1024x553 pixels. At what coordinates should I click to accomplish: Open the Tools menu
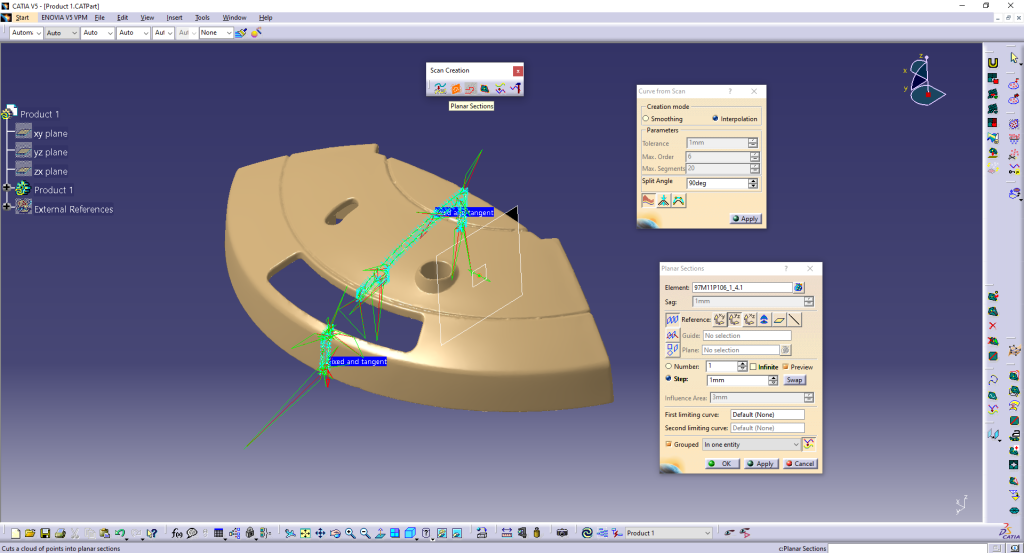tap(202, 18)
